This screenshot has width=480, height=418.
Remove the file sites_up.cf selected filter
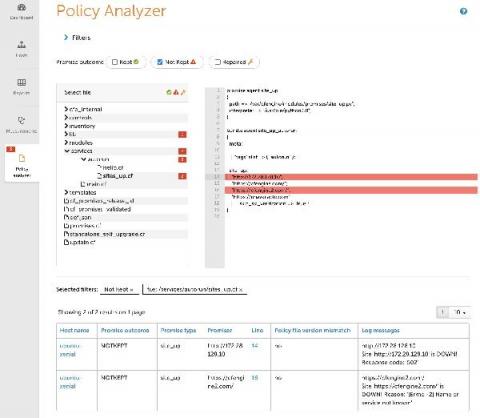(241, 290)
